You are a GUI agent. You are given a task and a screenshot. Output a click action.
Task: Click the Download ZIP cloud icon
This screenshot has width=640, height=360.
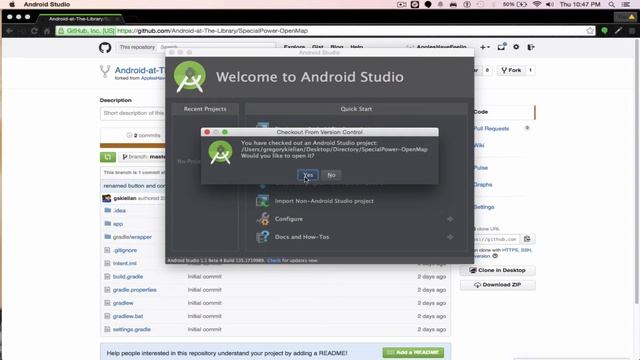coord(477,285)
